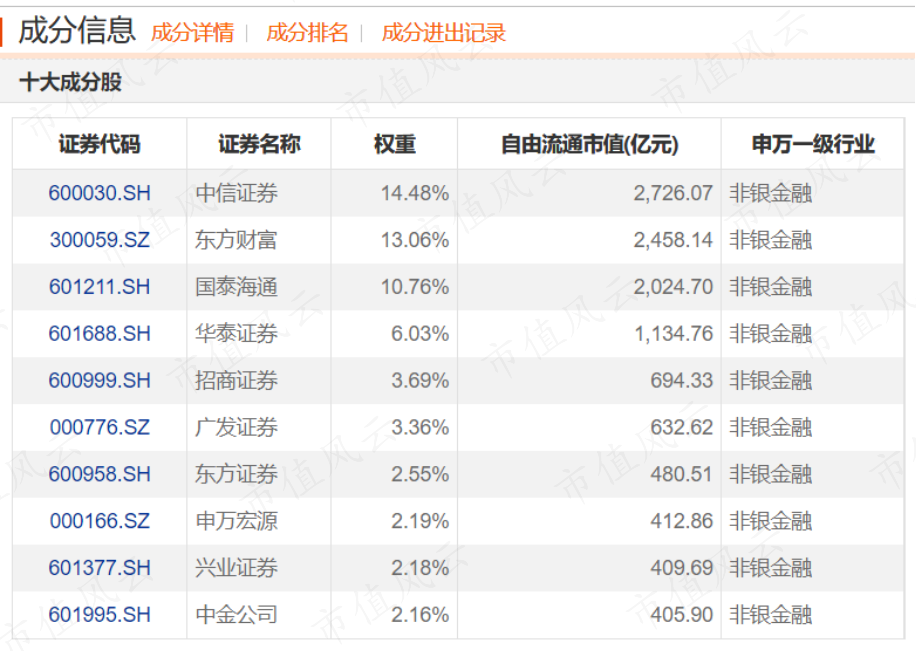This screenshot has height=651, width=916.
Task: Click the 13.06% weight value
Action: pos(415,240)
